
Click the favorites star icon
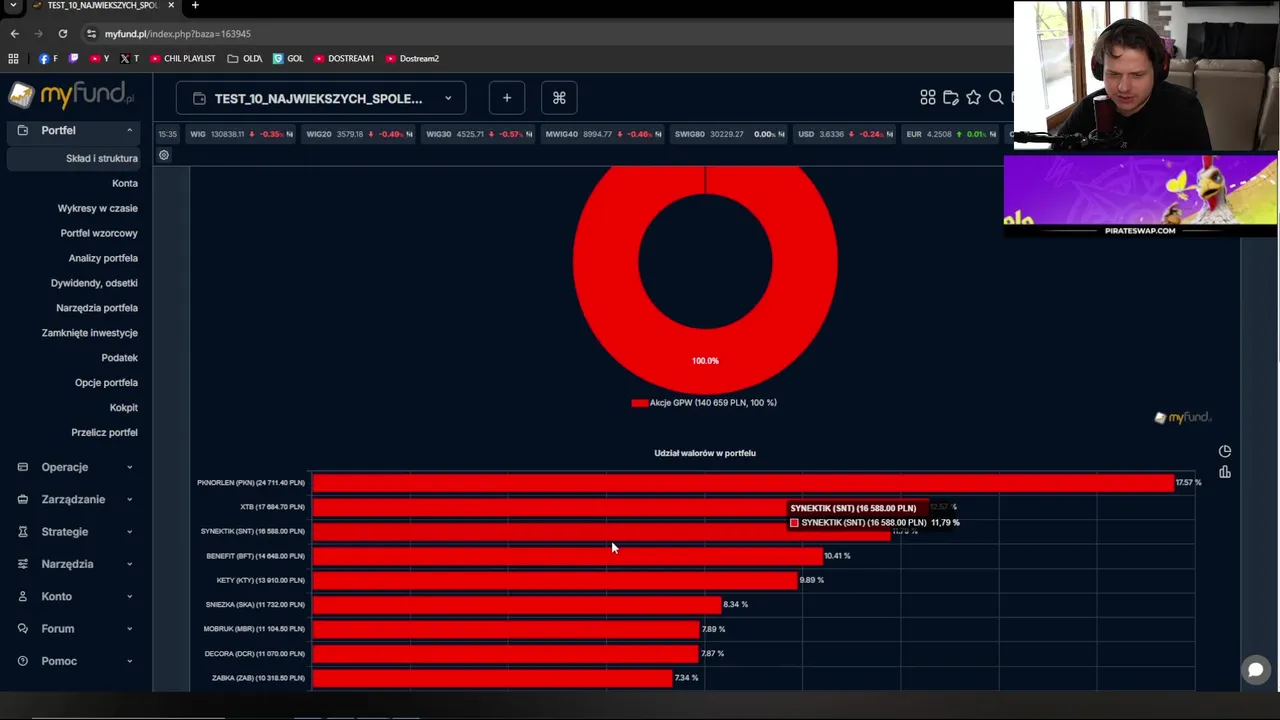tap(973, 98)
